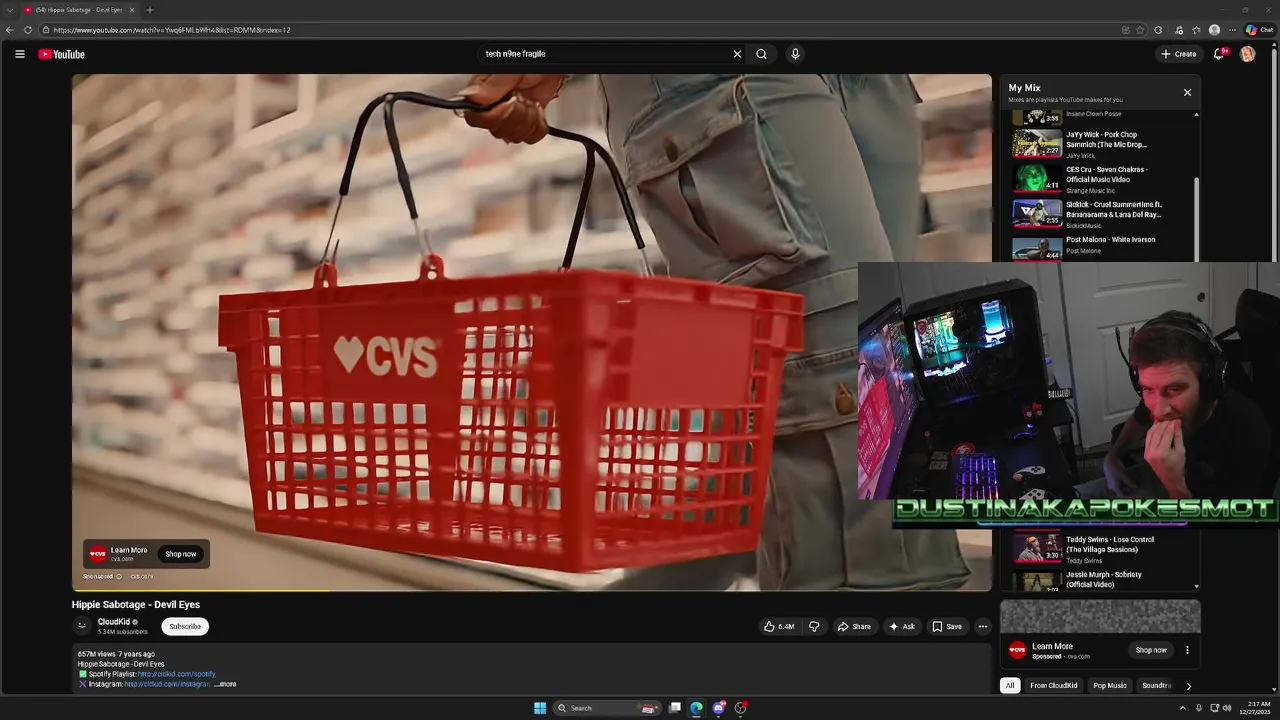Click the Share button

854,627
